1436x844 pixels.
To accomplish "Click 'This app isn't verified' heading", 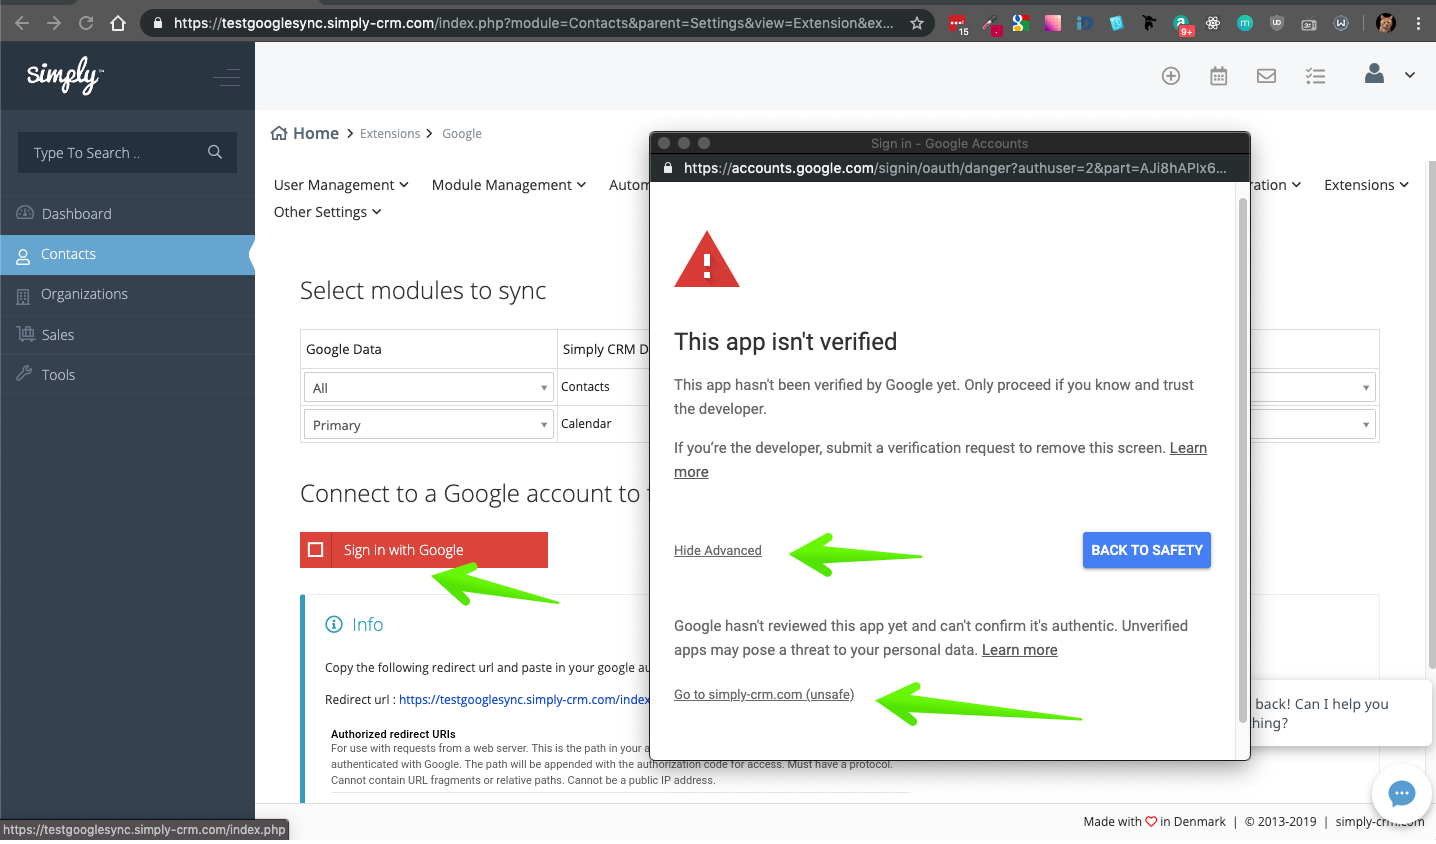I will click(x=786, y=342).
